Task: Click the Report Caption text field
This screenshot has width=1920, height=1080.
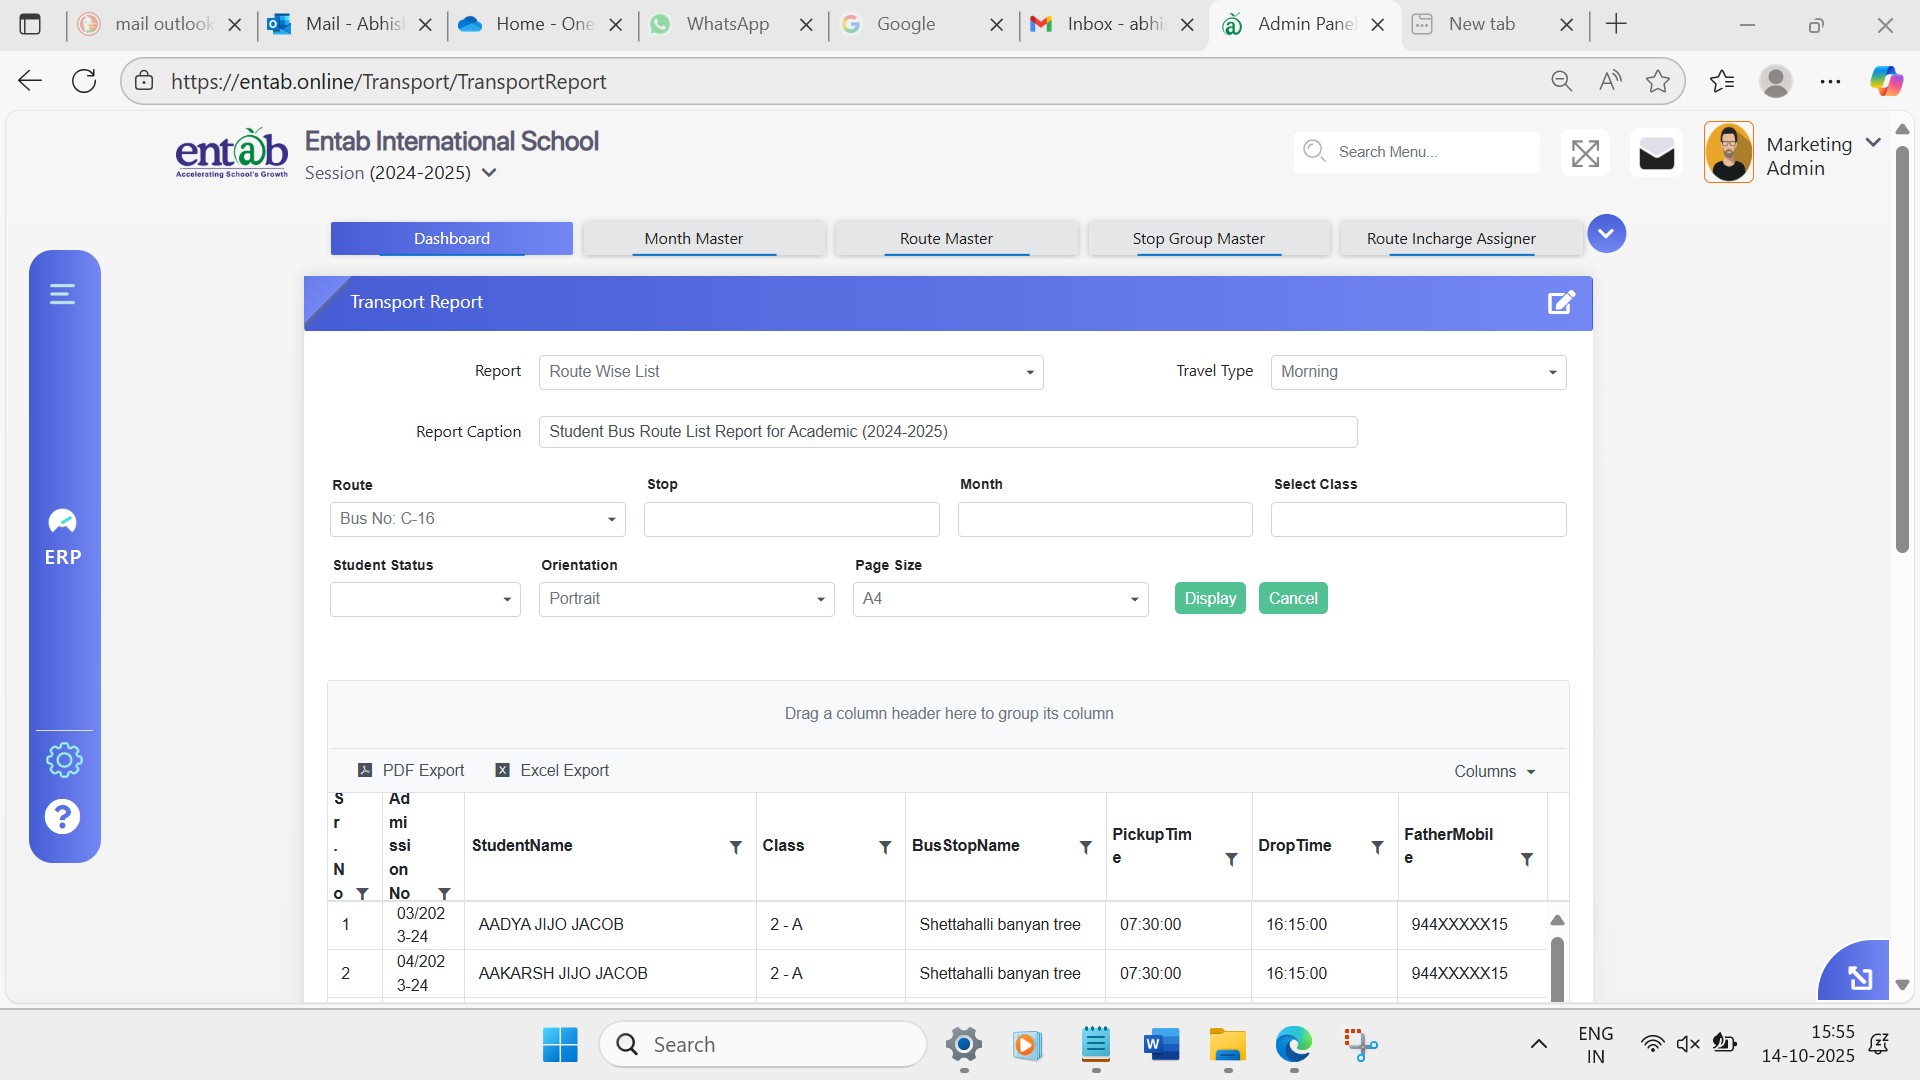Action: click(947, 432)
